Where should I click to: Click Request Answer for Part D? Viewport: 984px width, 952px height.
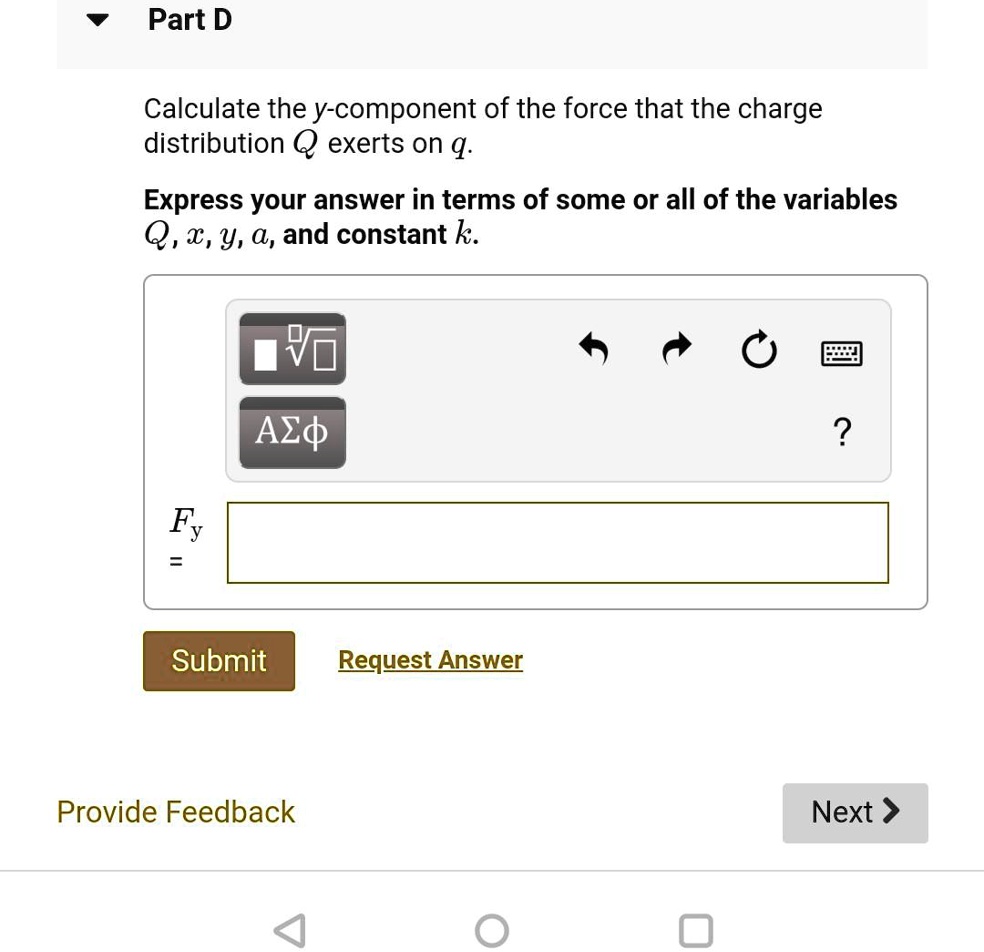[430, 659]
